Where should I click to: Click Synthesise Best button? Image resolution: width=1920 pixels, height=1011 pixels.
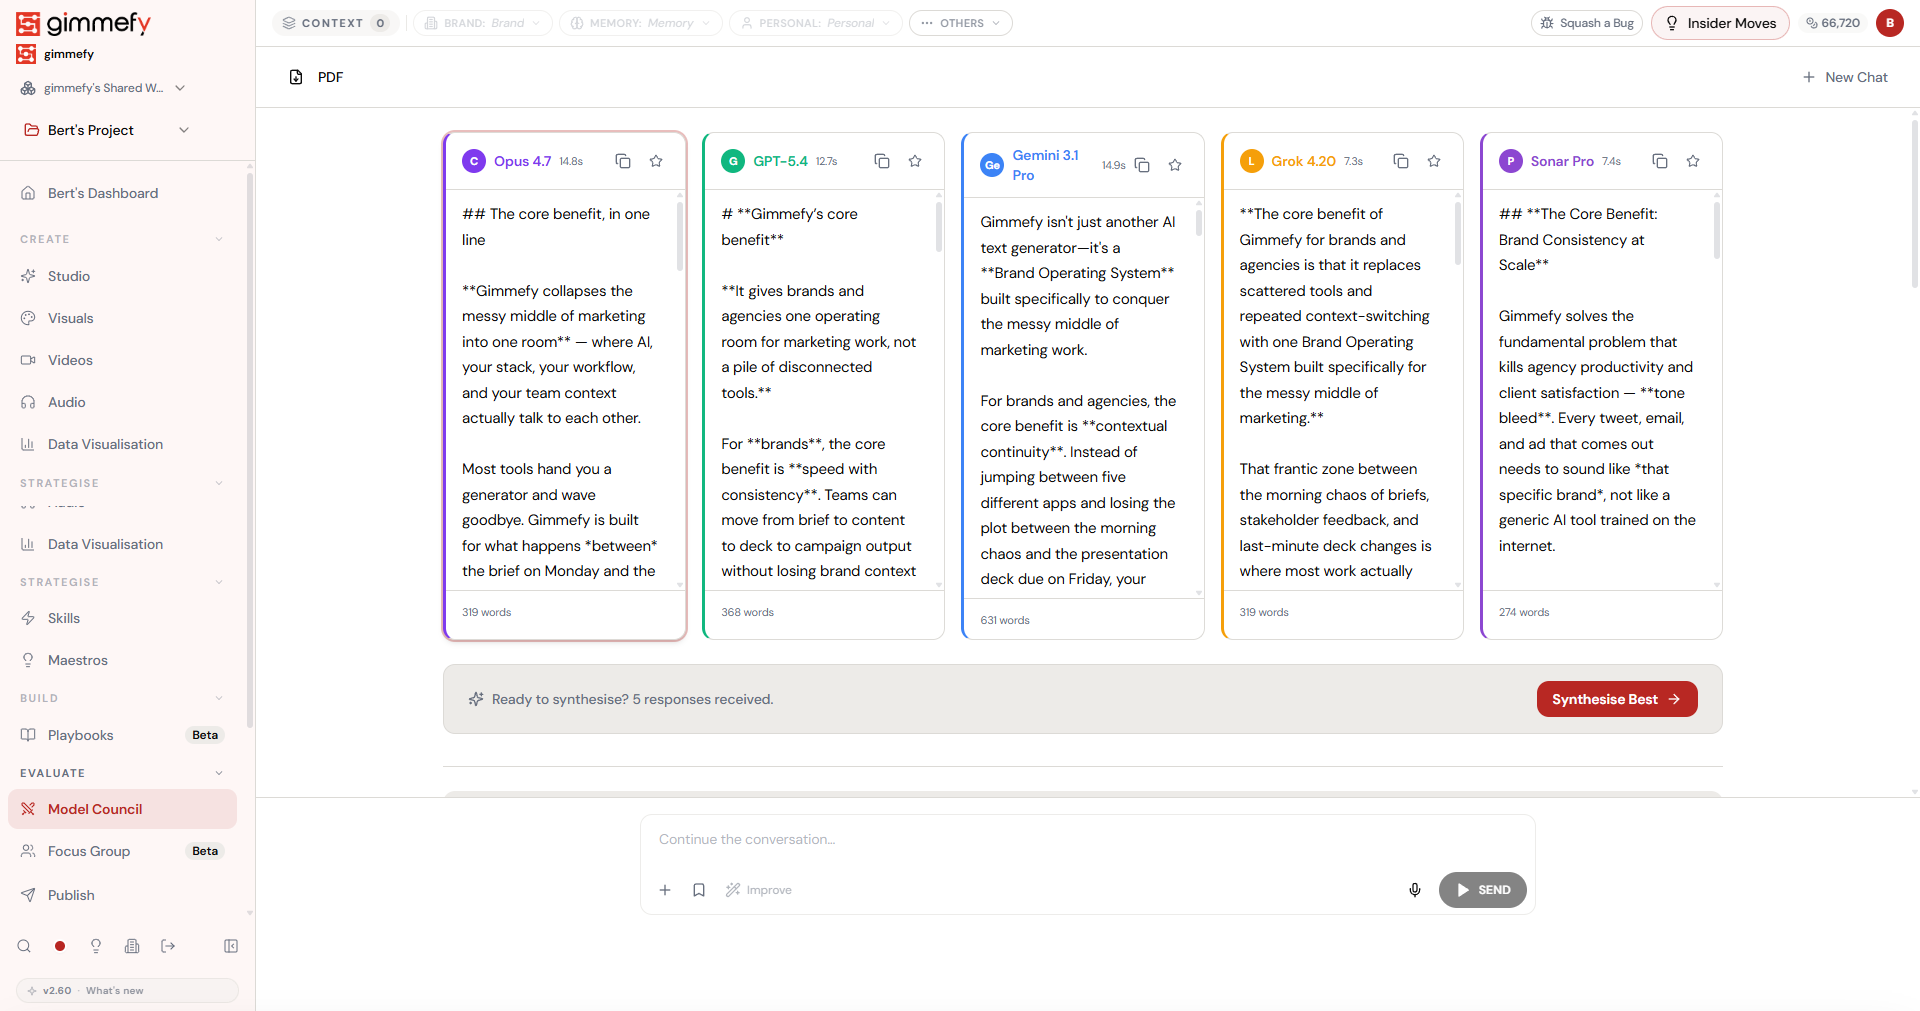click(x=1617, y=699)
